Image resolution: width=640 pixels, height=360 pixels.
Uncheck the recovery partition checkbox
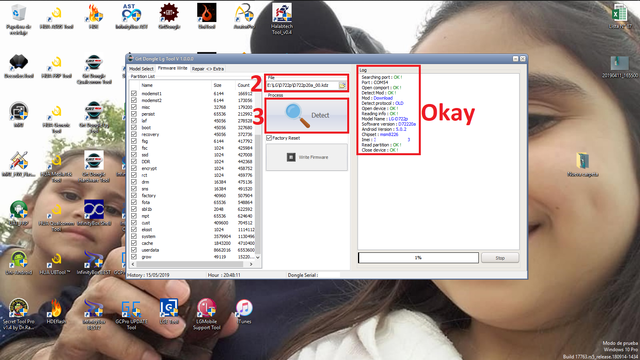(134, 134)
